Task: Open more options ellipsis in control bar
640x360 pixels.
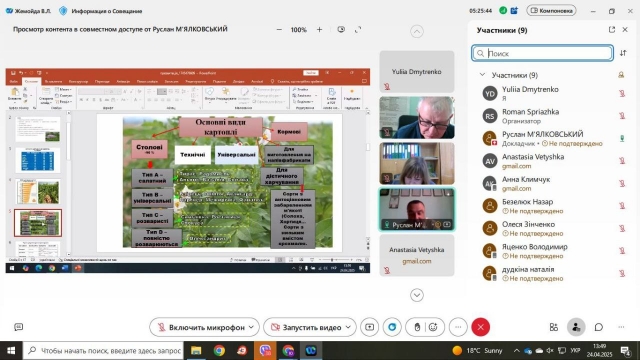Action: [x=458, y=327]
